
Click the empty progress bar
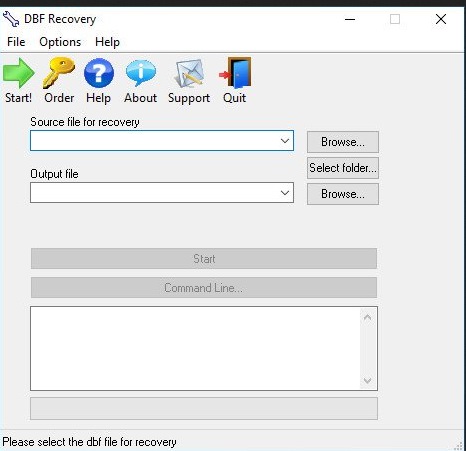coord(204,408)
